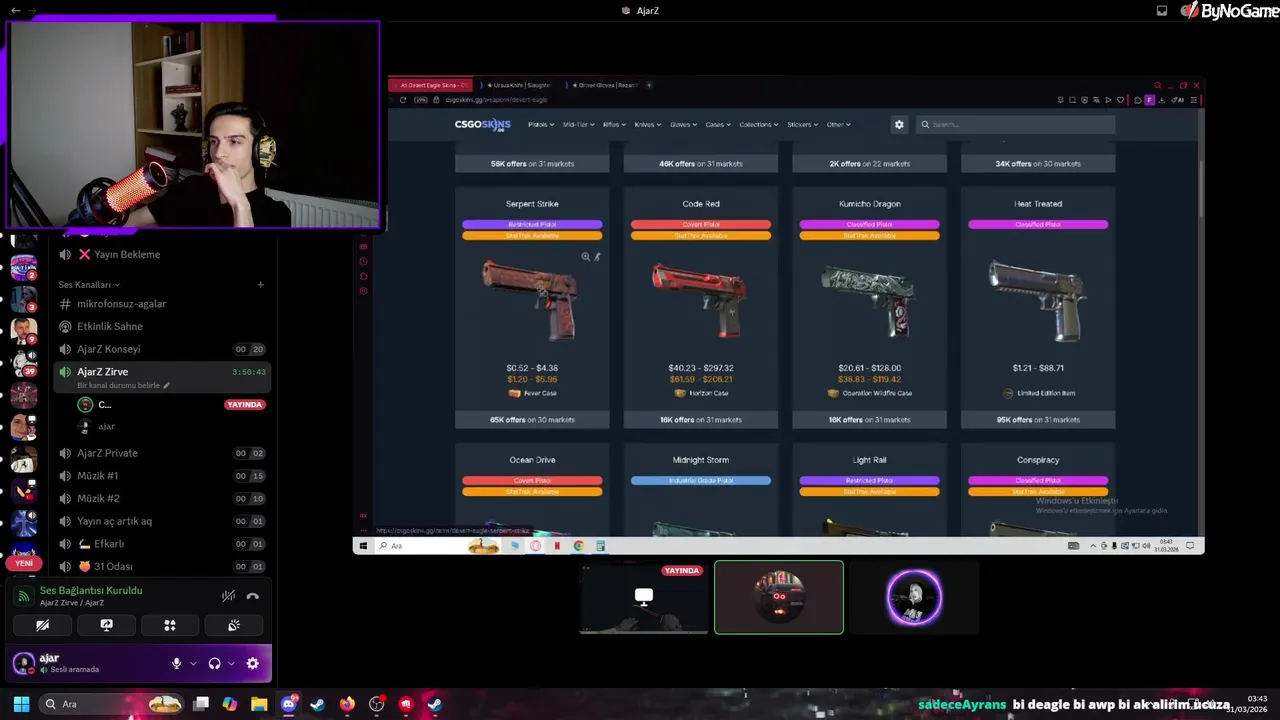
Task: Join AjarZ Konseyi voice channel
Action: tap(108, 349)
